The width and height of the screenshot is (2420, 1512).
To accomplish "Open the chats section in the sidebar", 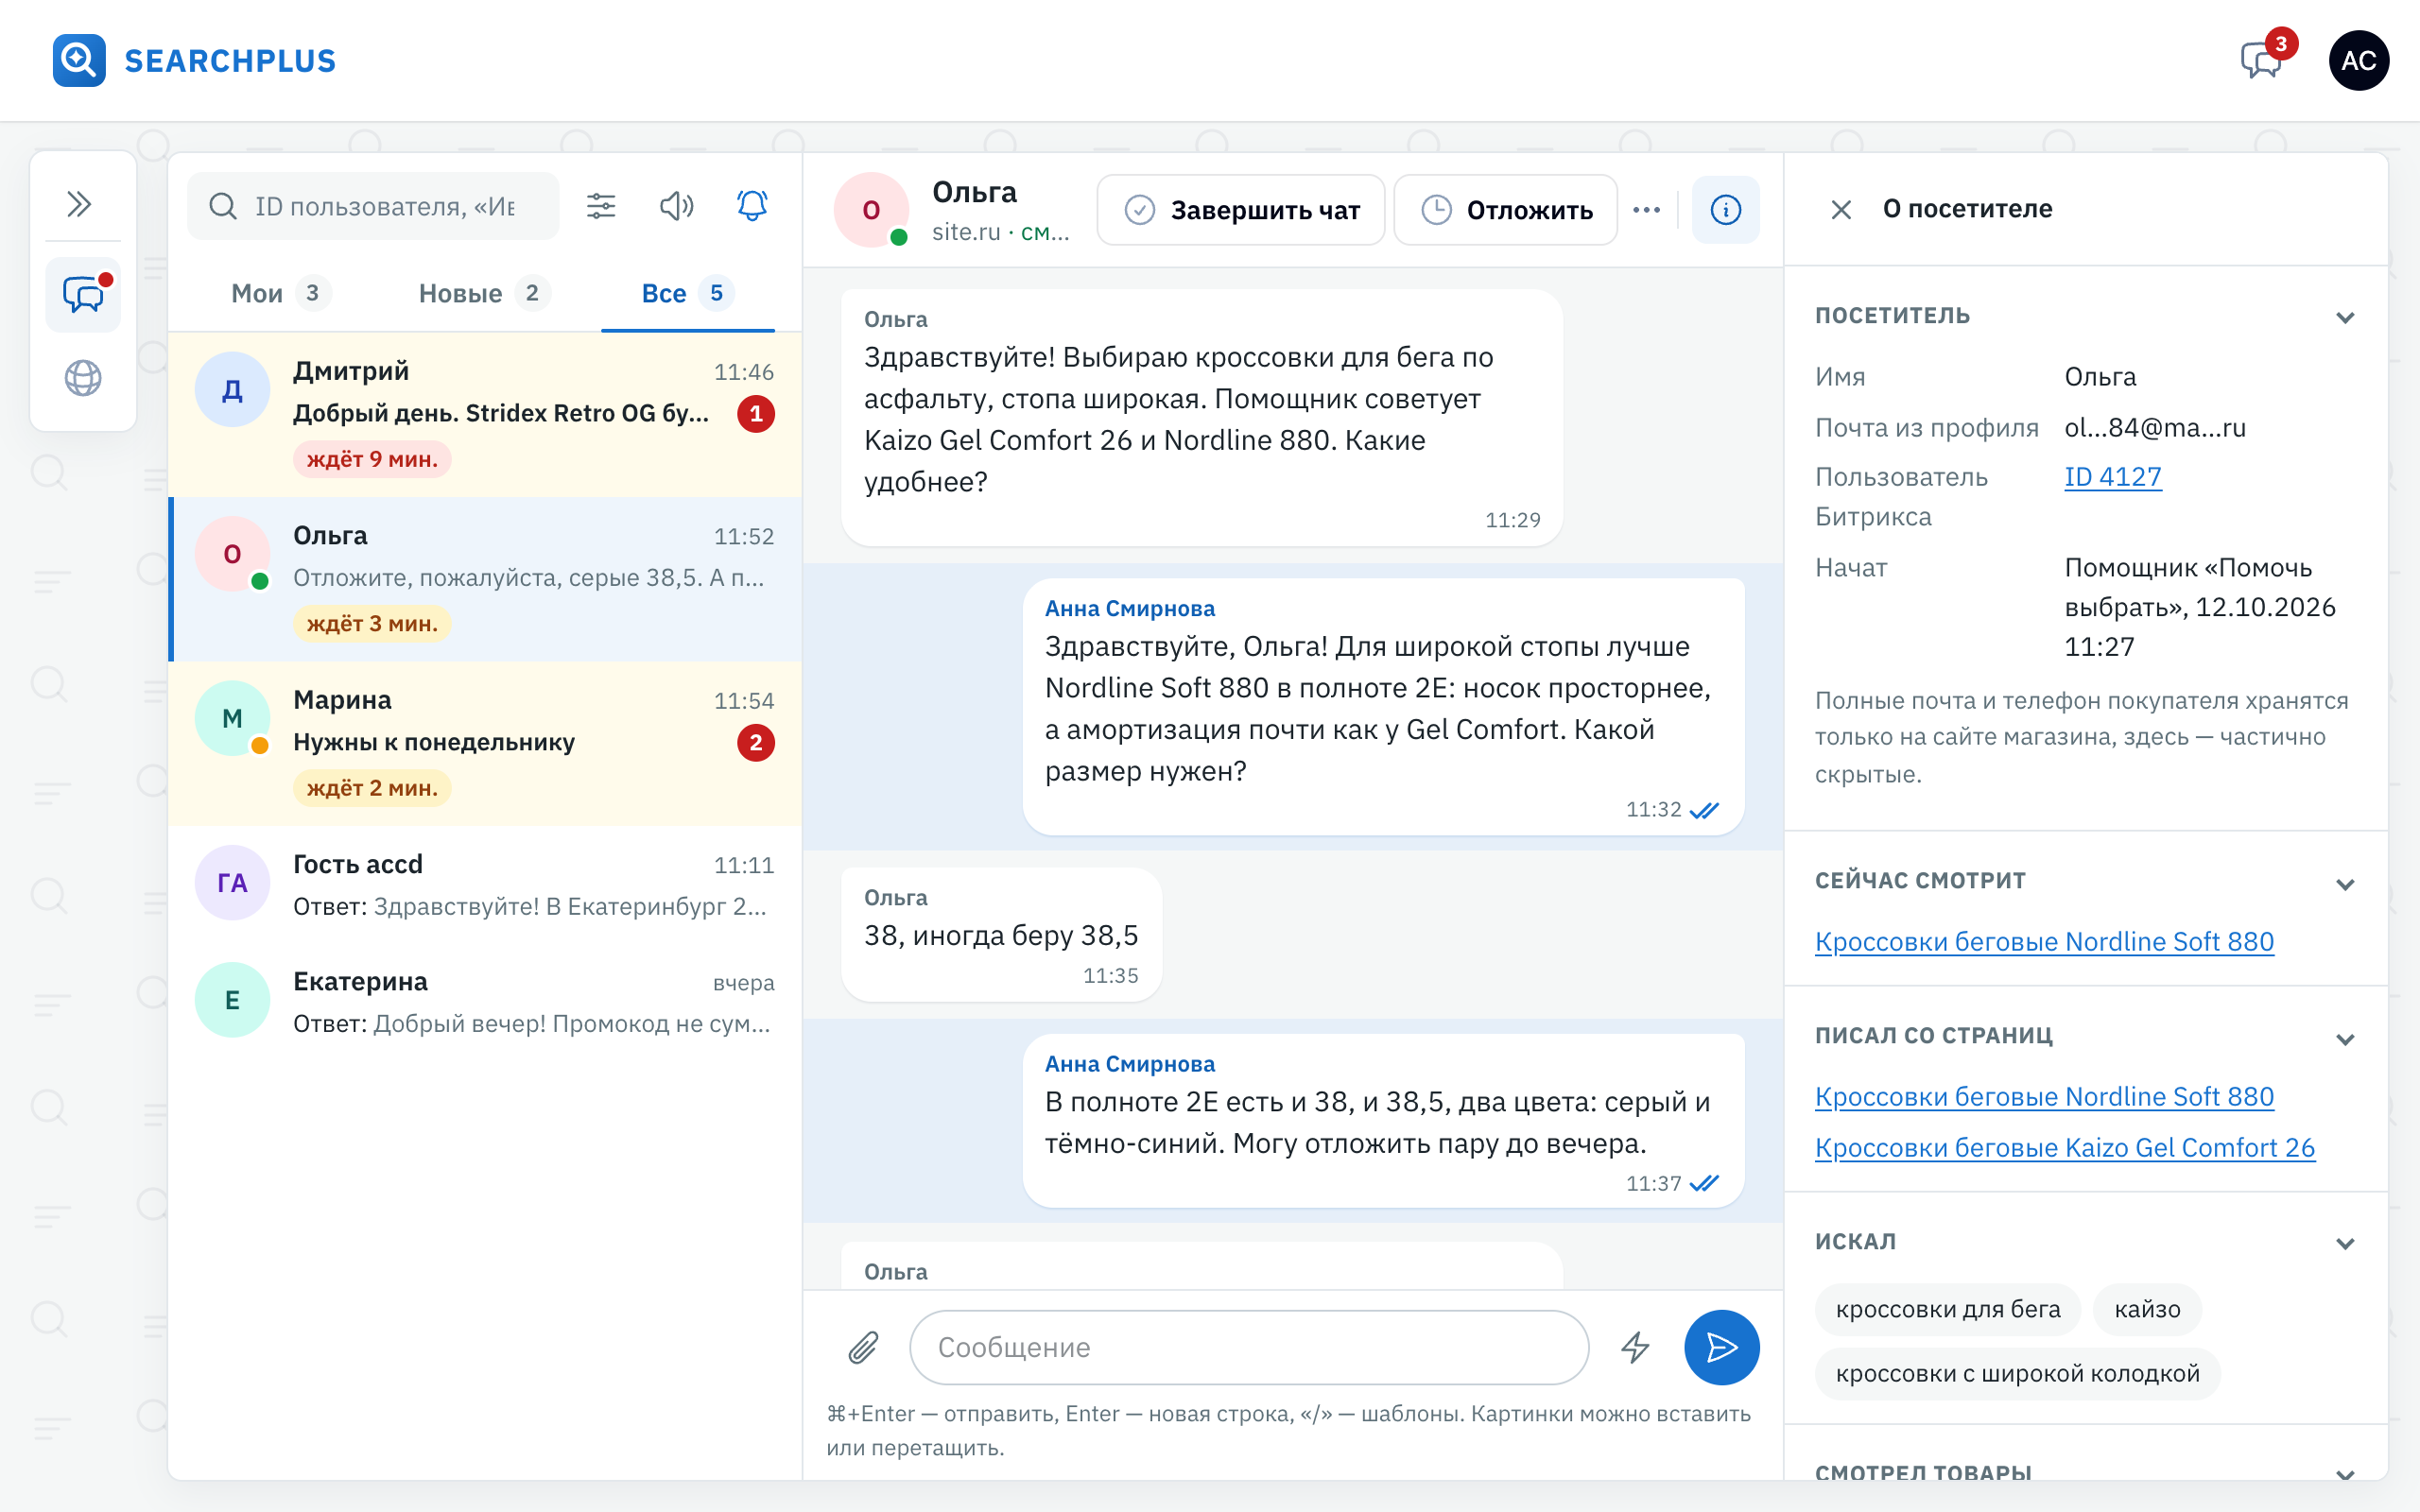I will [x=83, y=295].
